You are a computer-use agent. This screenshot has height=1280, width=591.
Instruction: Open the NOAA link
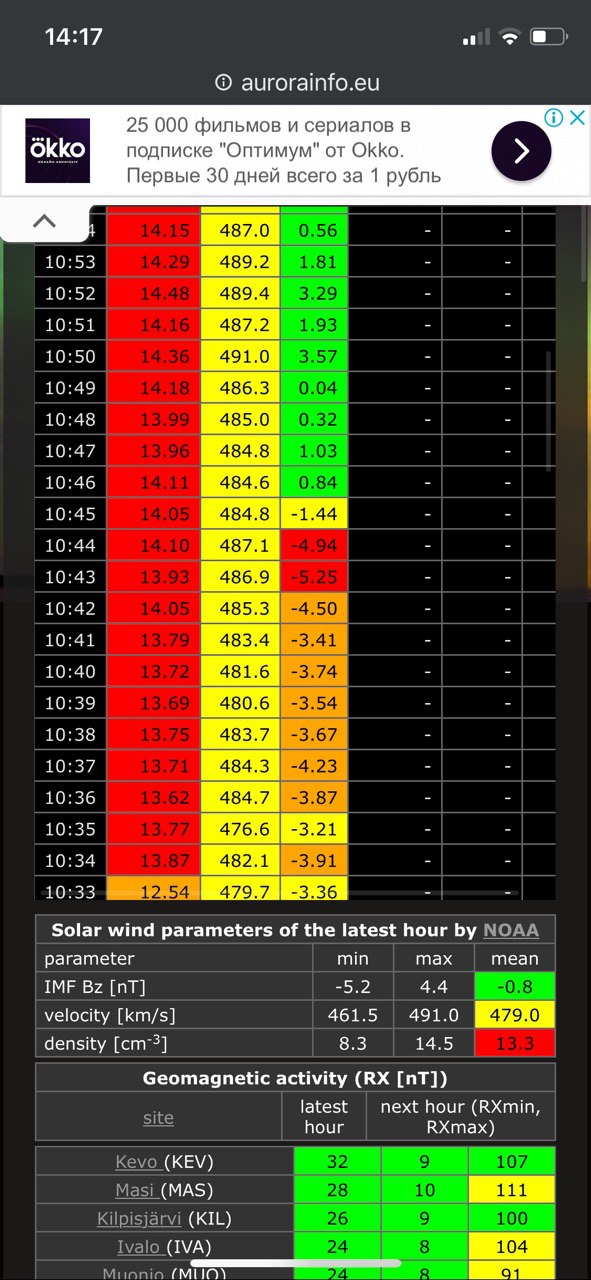coord(511,930)
